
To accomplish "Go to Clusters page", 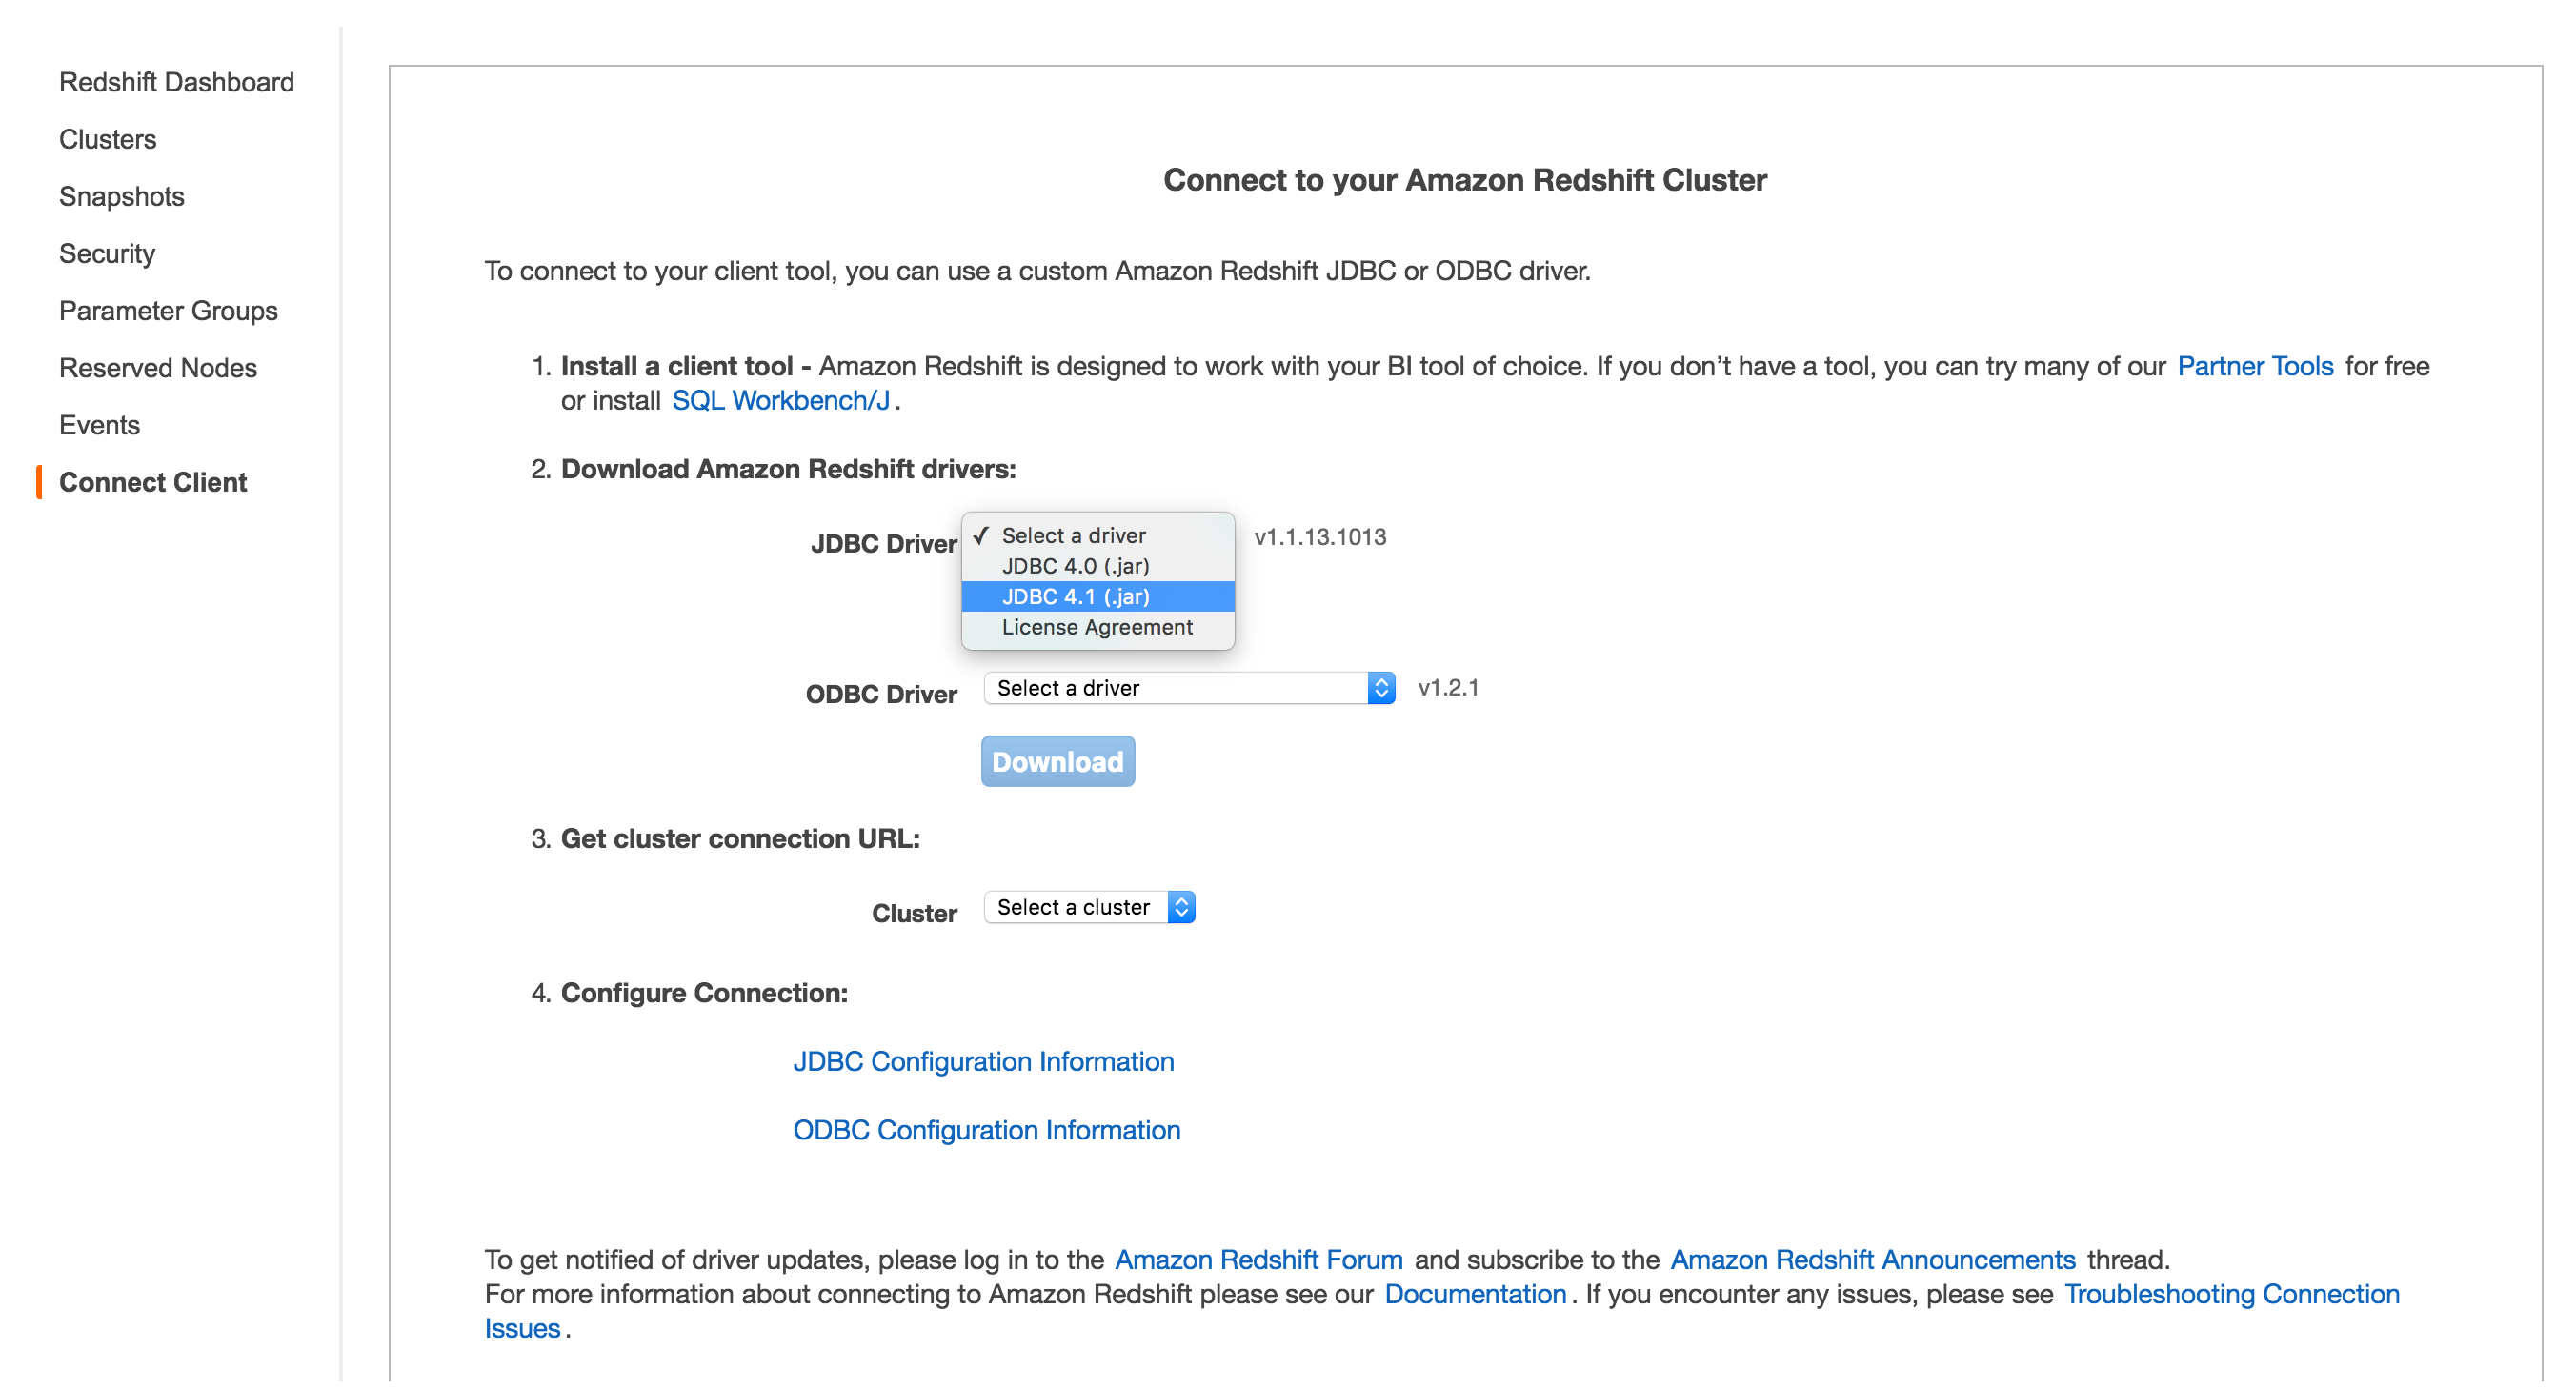I will point(107,139).
